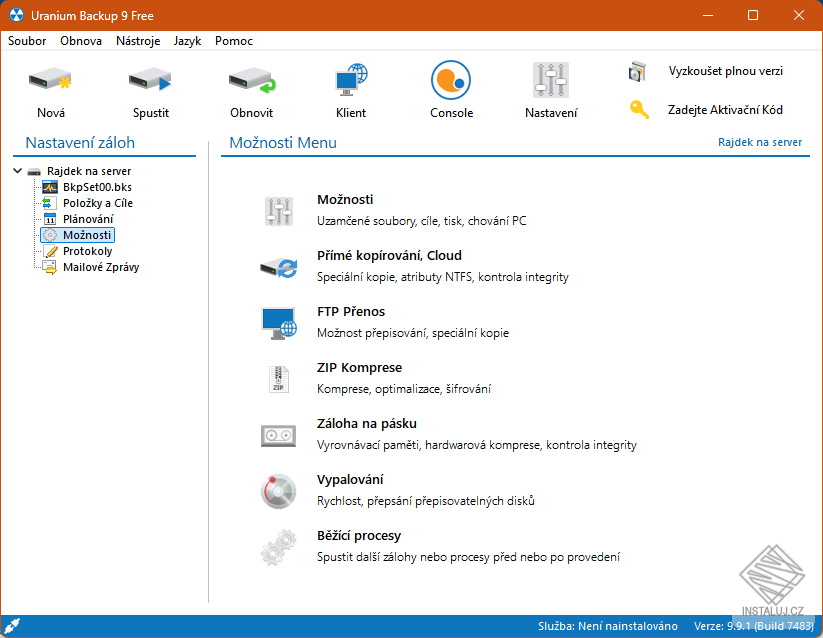Click 'Služba: Není nainstalováno' status text

(607, 626)
